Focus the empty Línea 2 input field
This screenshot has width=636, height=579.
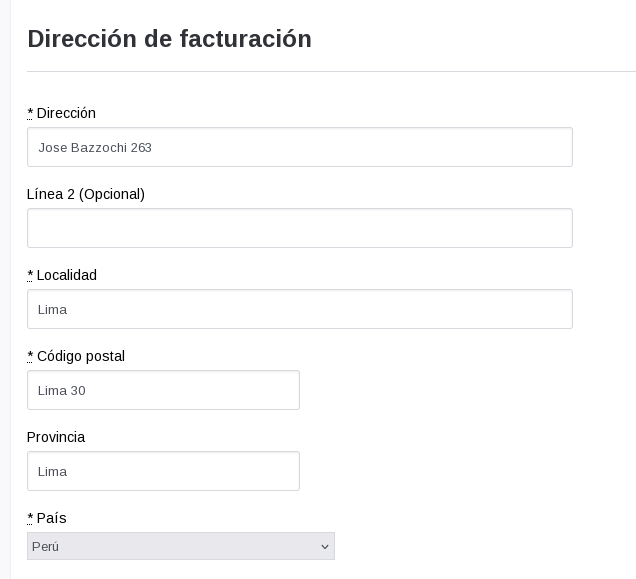point(299,228)
